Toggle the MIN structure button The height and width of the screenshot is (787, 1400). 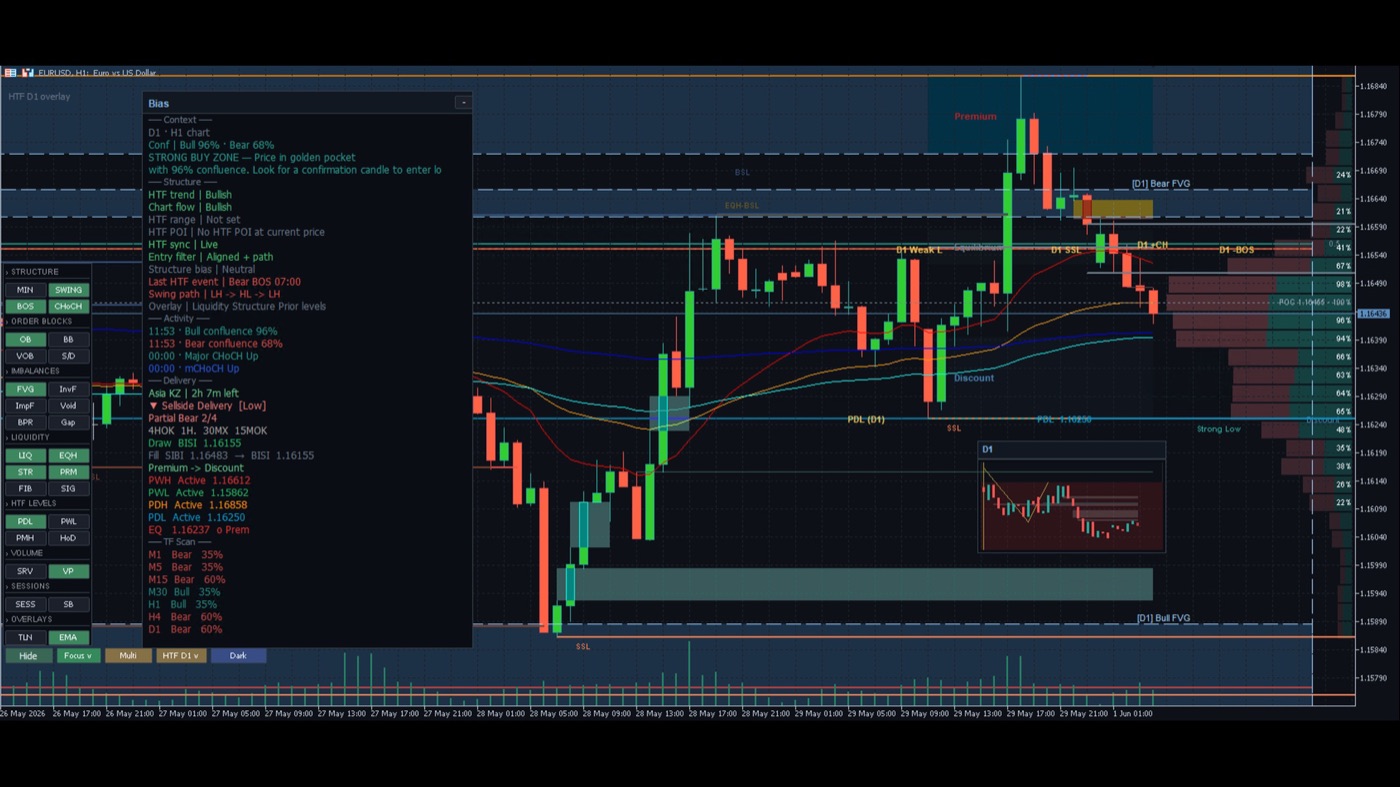pyautogui.click(x=25, y=290)
